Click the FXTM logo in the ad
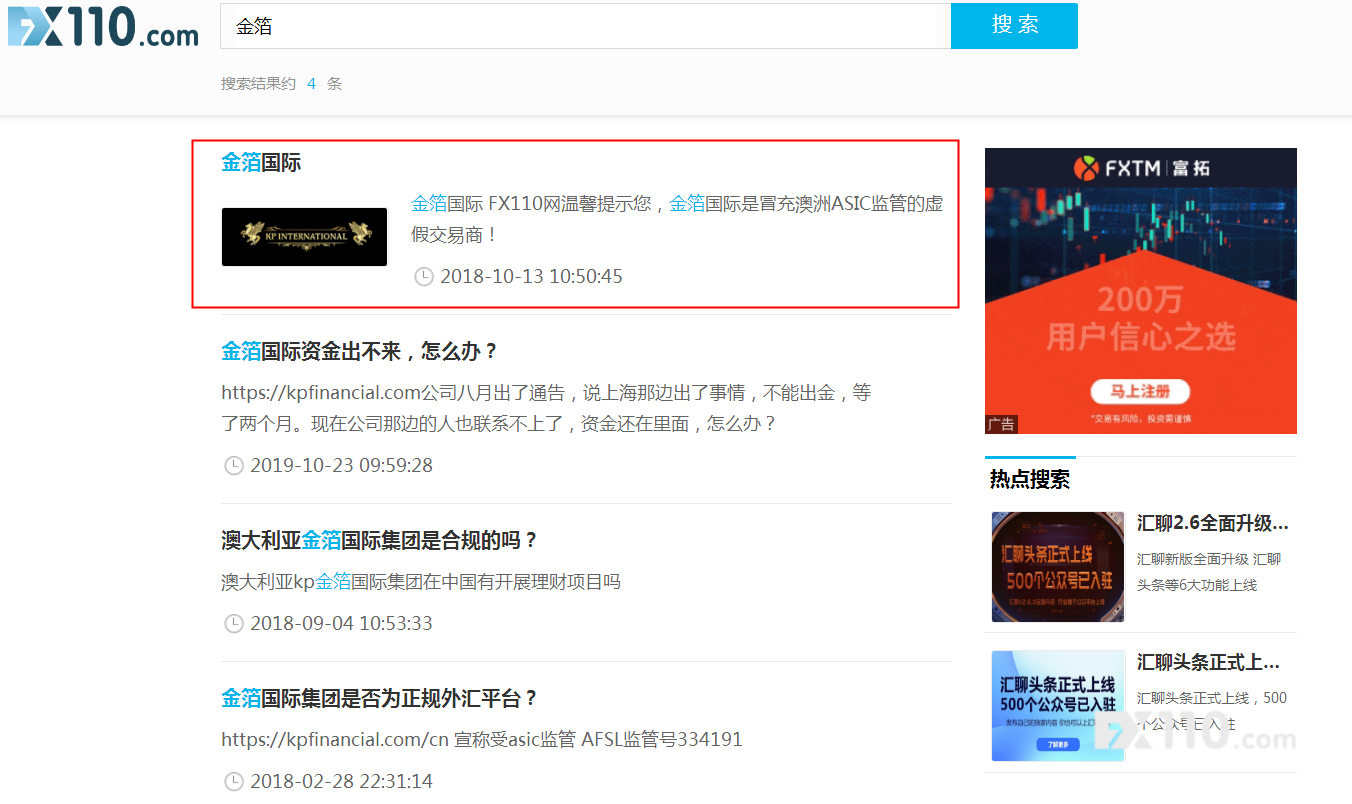 1141,168
